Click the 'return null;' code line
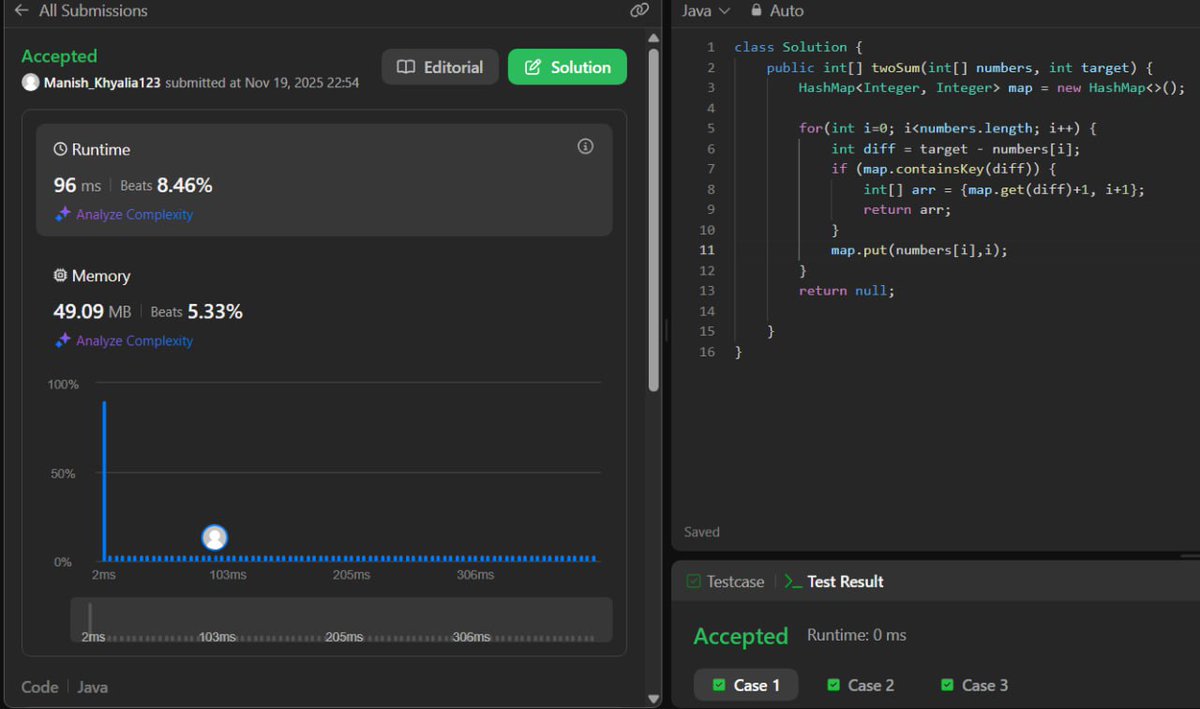This screenshot has width=1200, height=709. (x=846, y=290)
